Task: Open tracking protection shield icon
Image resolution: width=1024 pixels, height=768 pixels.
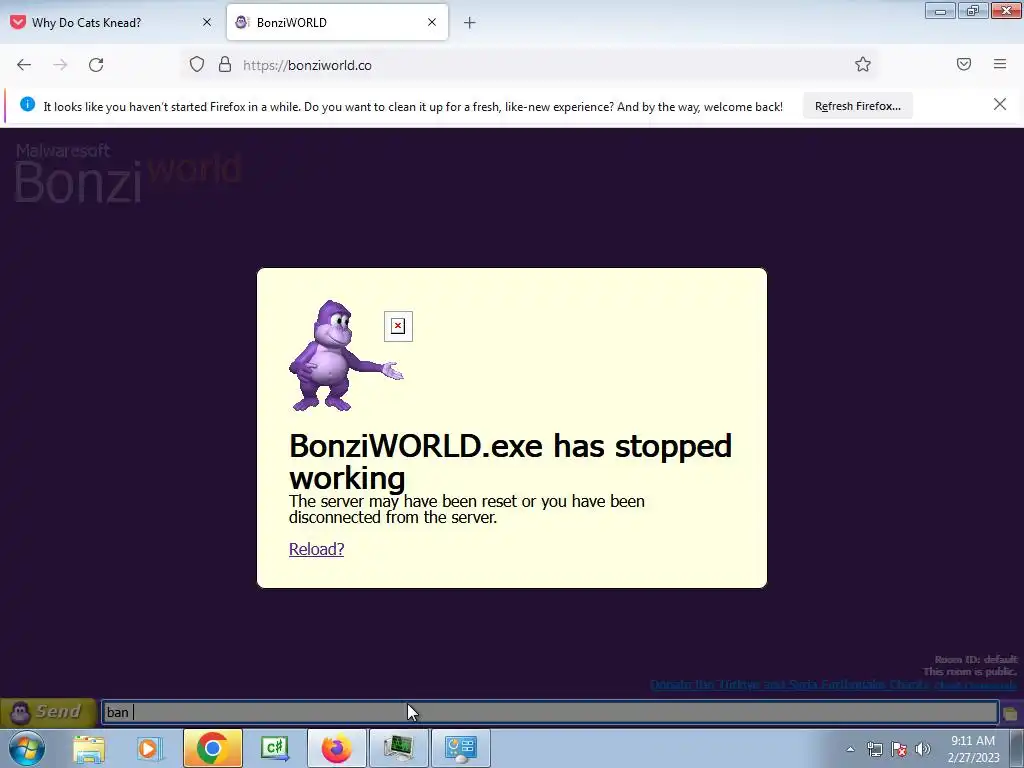Action: 197,65
